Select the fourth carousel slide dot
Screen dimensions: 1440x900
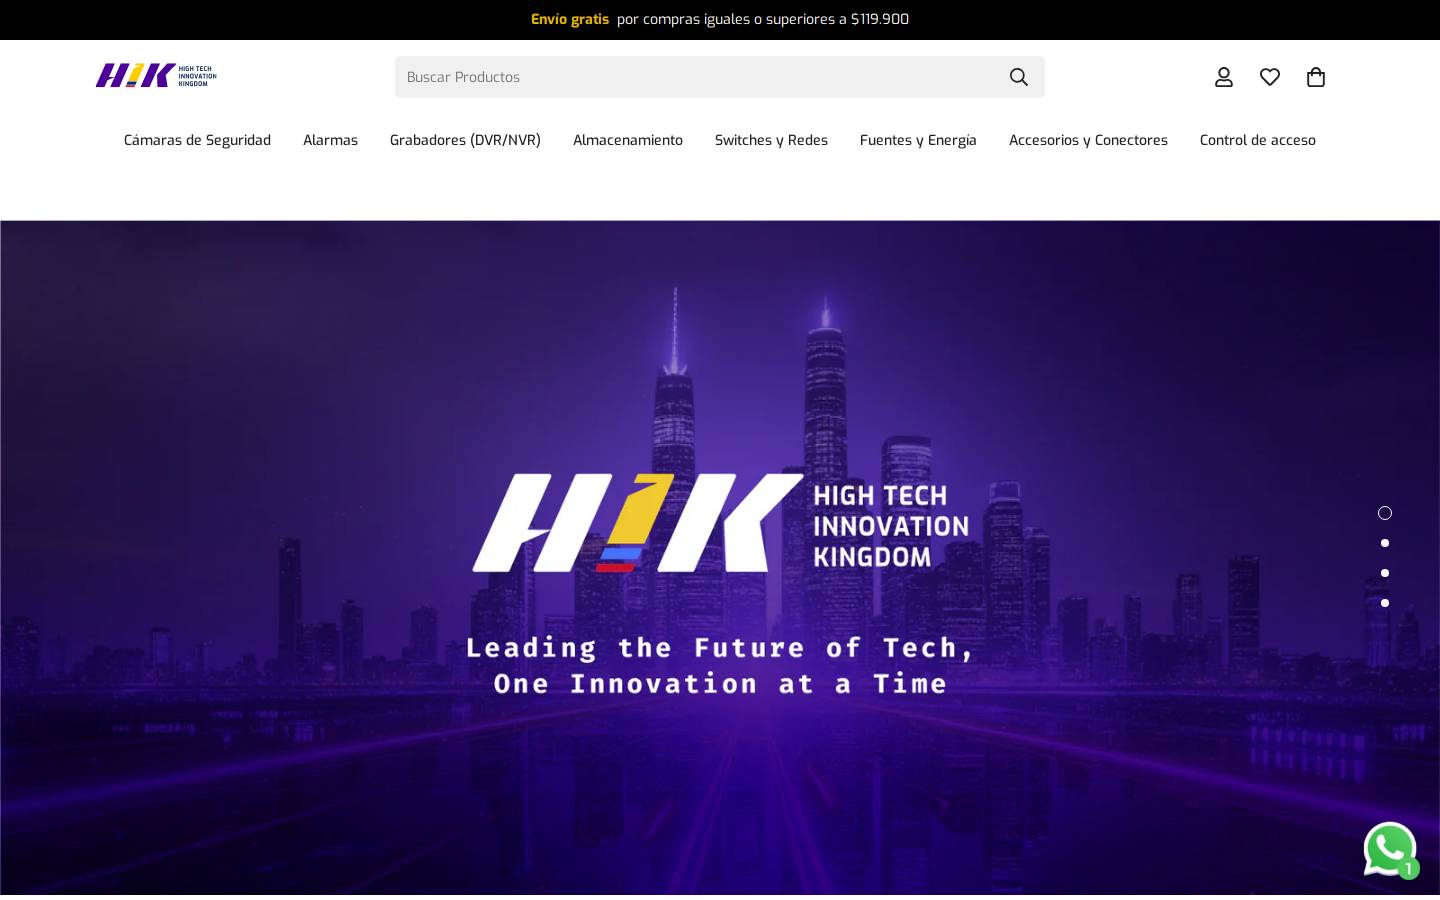1385,603
